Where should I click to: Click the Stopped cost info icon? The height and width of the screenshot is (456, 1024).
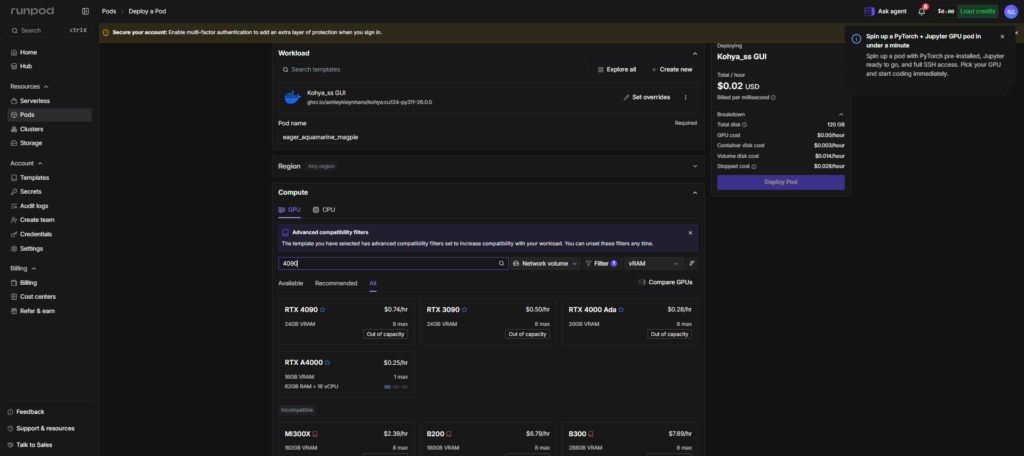(x=754, y=167)
